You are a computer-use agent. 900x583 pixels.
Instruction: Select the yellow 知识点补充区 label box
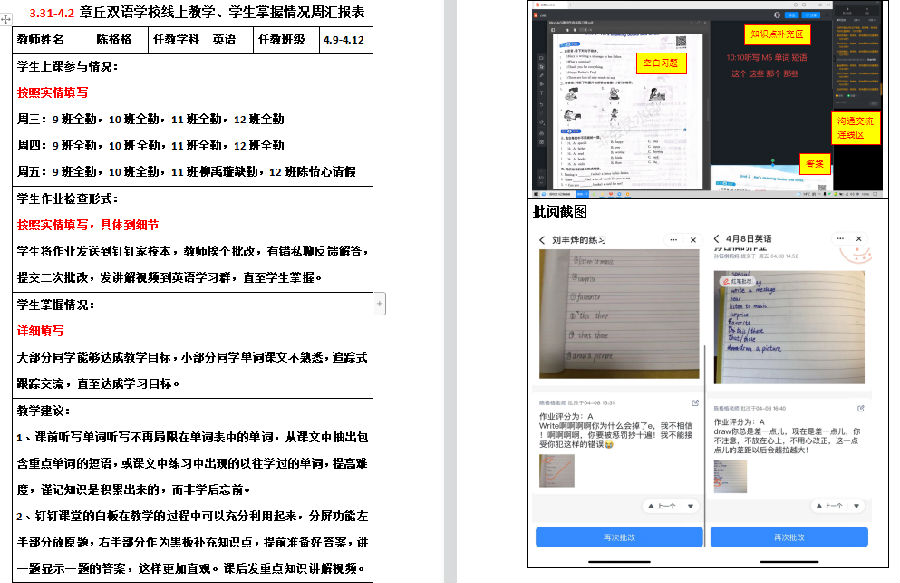click(x=776, y=34)
